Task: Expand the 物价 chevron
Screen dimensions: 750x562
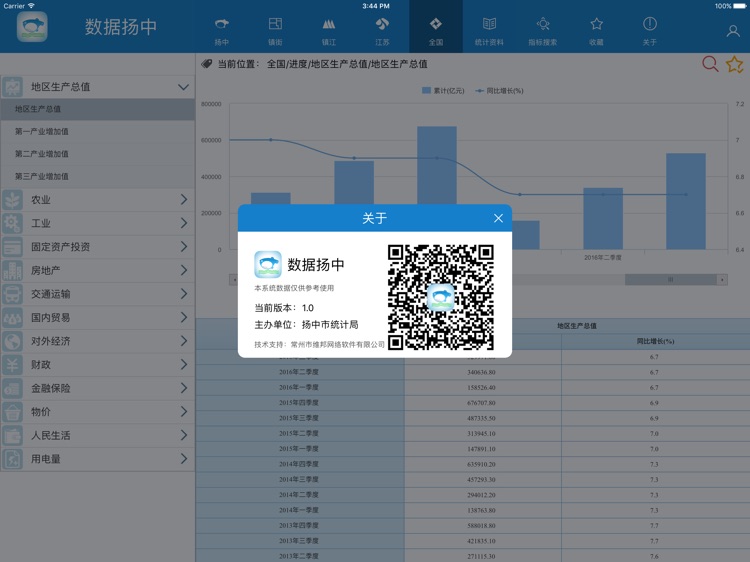Action: [x=184, y=411]
